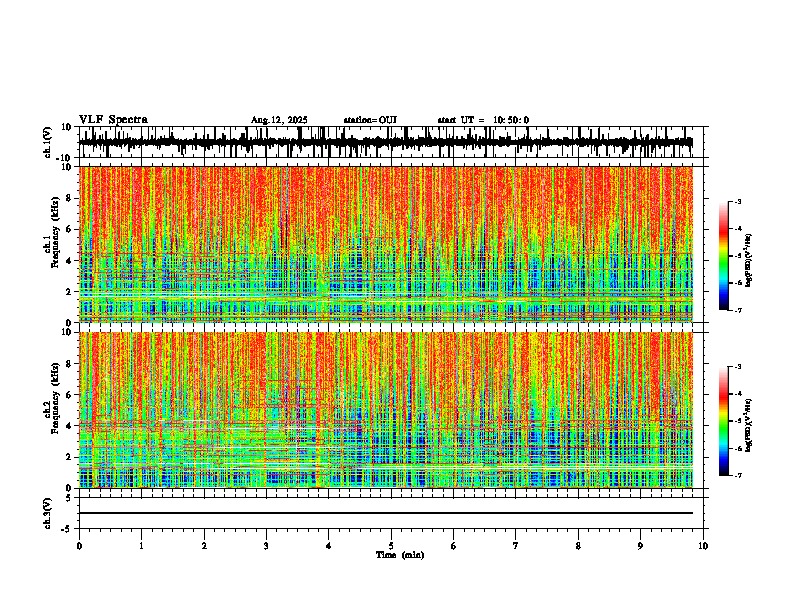Click time axis tick label "3"
Screen dimensions: 792x612
tap(266, 546)
